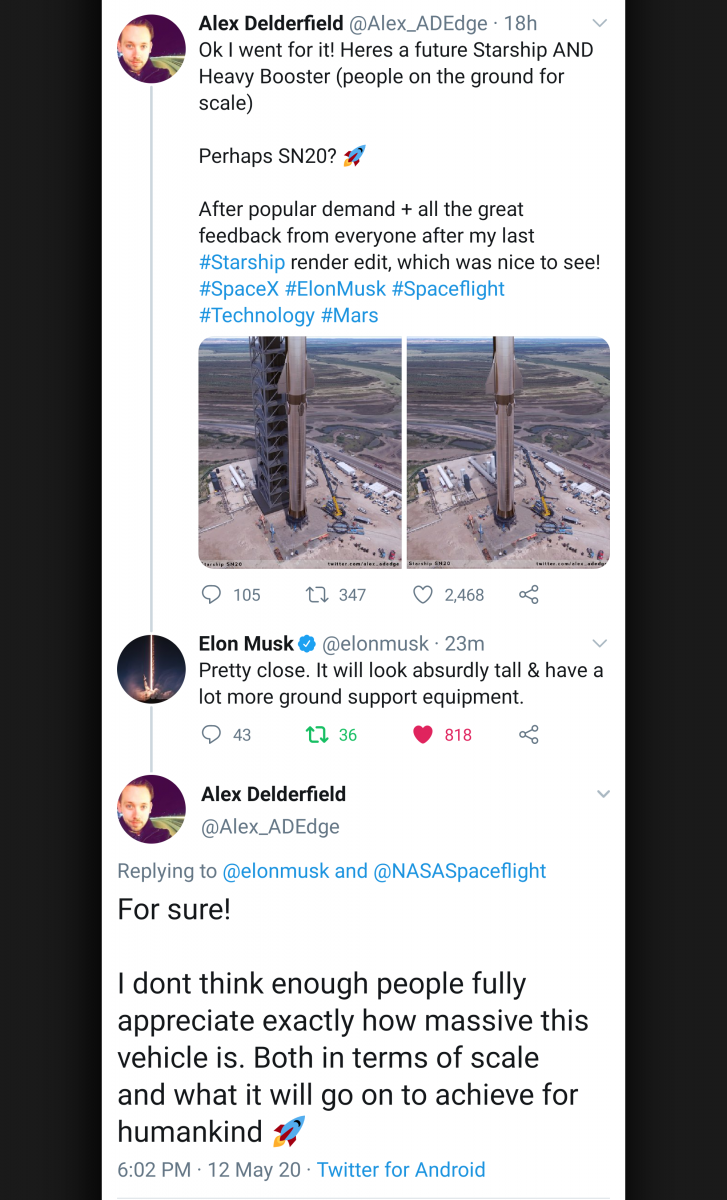727x1200 pixels.
Task: Share Elon Musk's reply tweet
Action: [529, 735]
